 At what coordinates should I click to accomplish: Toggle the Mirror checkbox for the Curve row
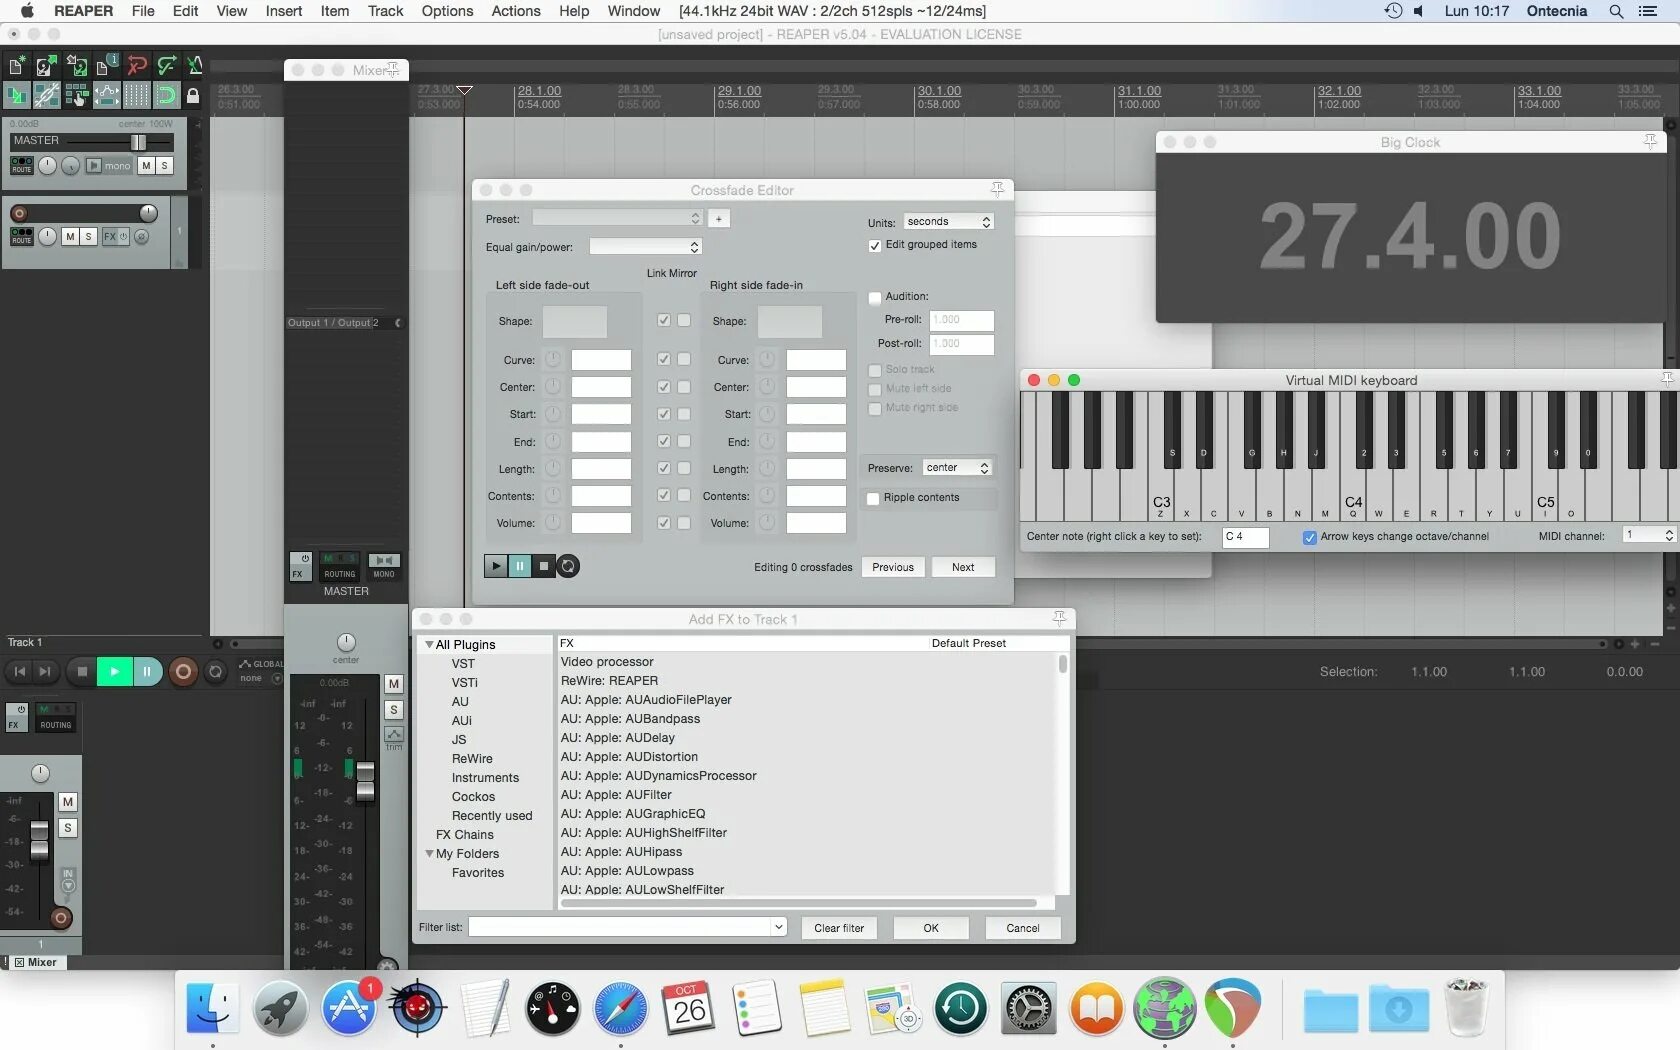pos(684,359)
